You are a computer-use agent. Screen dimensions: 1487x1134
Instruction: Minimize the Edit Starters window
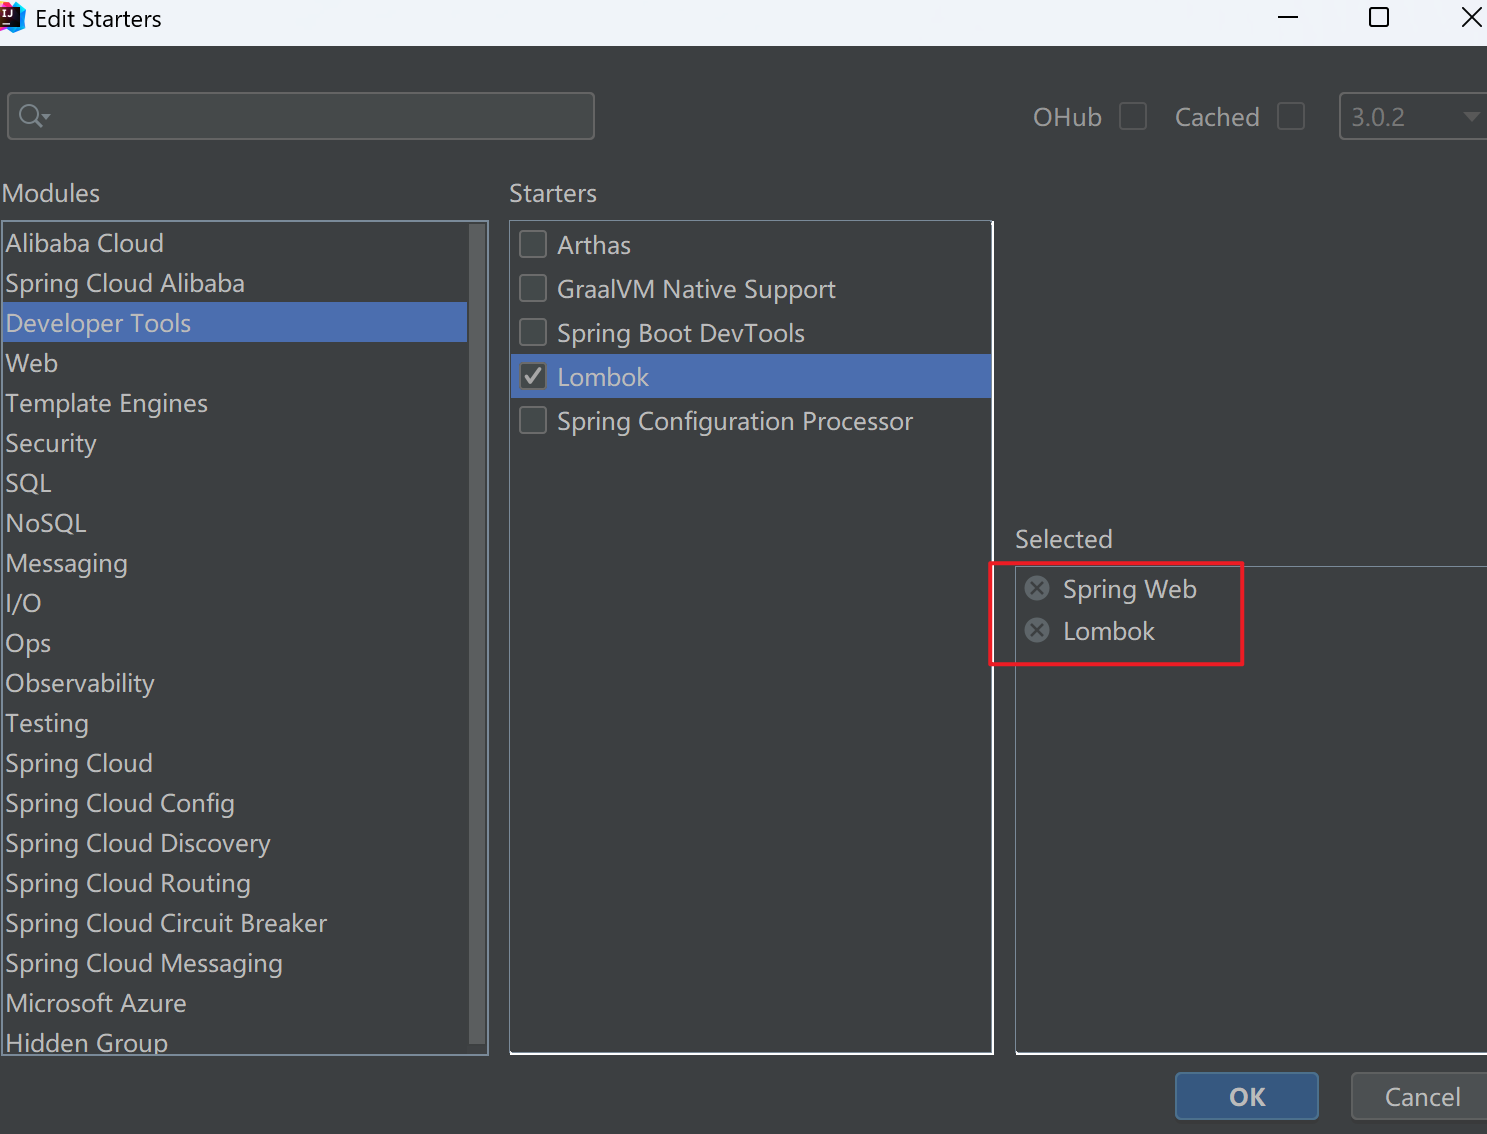pos(1288,18)
